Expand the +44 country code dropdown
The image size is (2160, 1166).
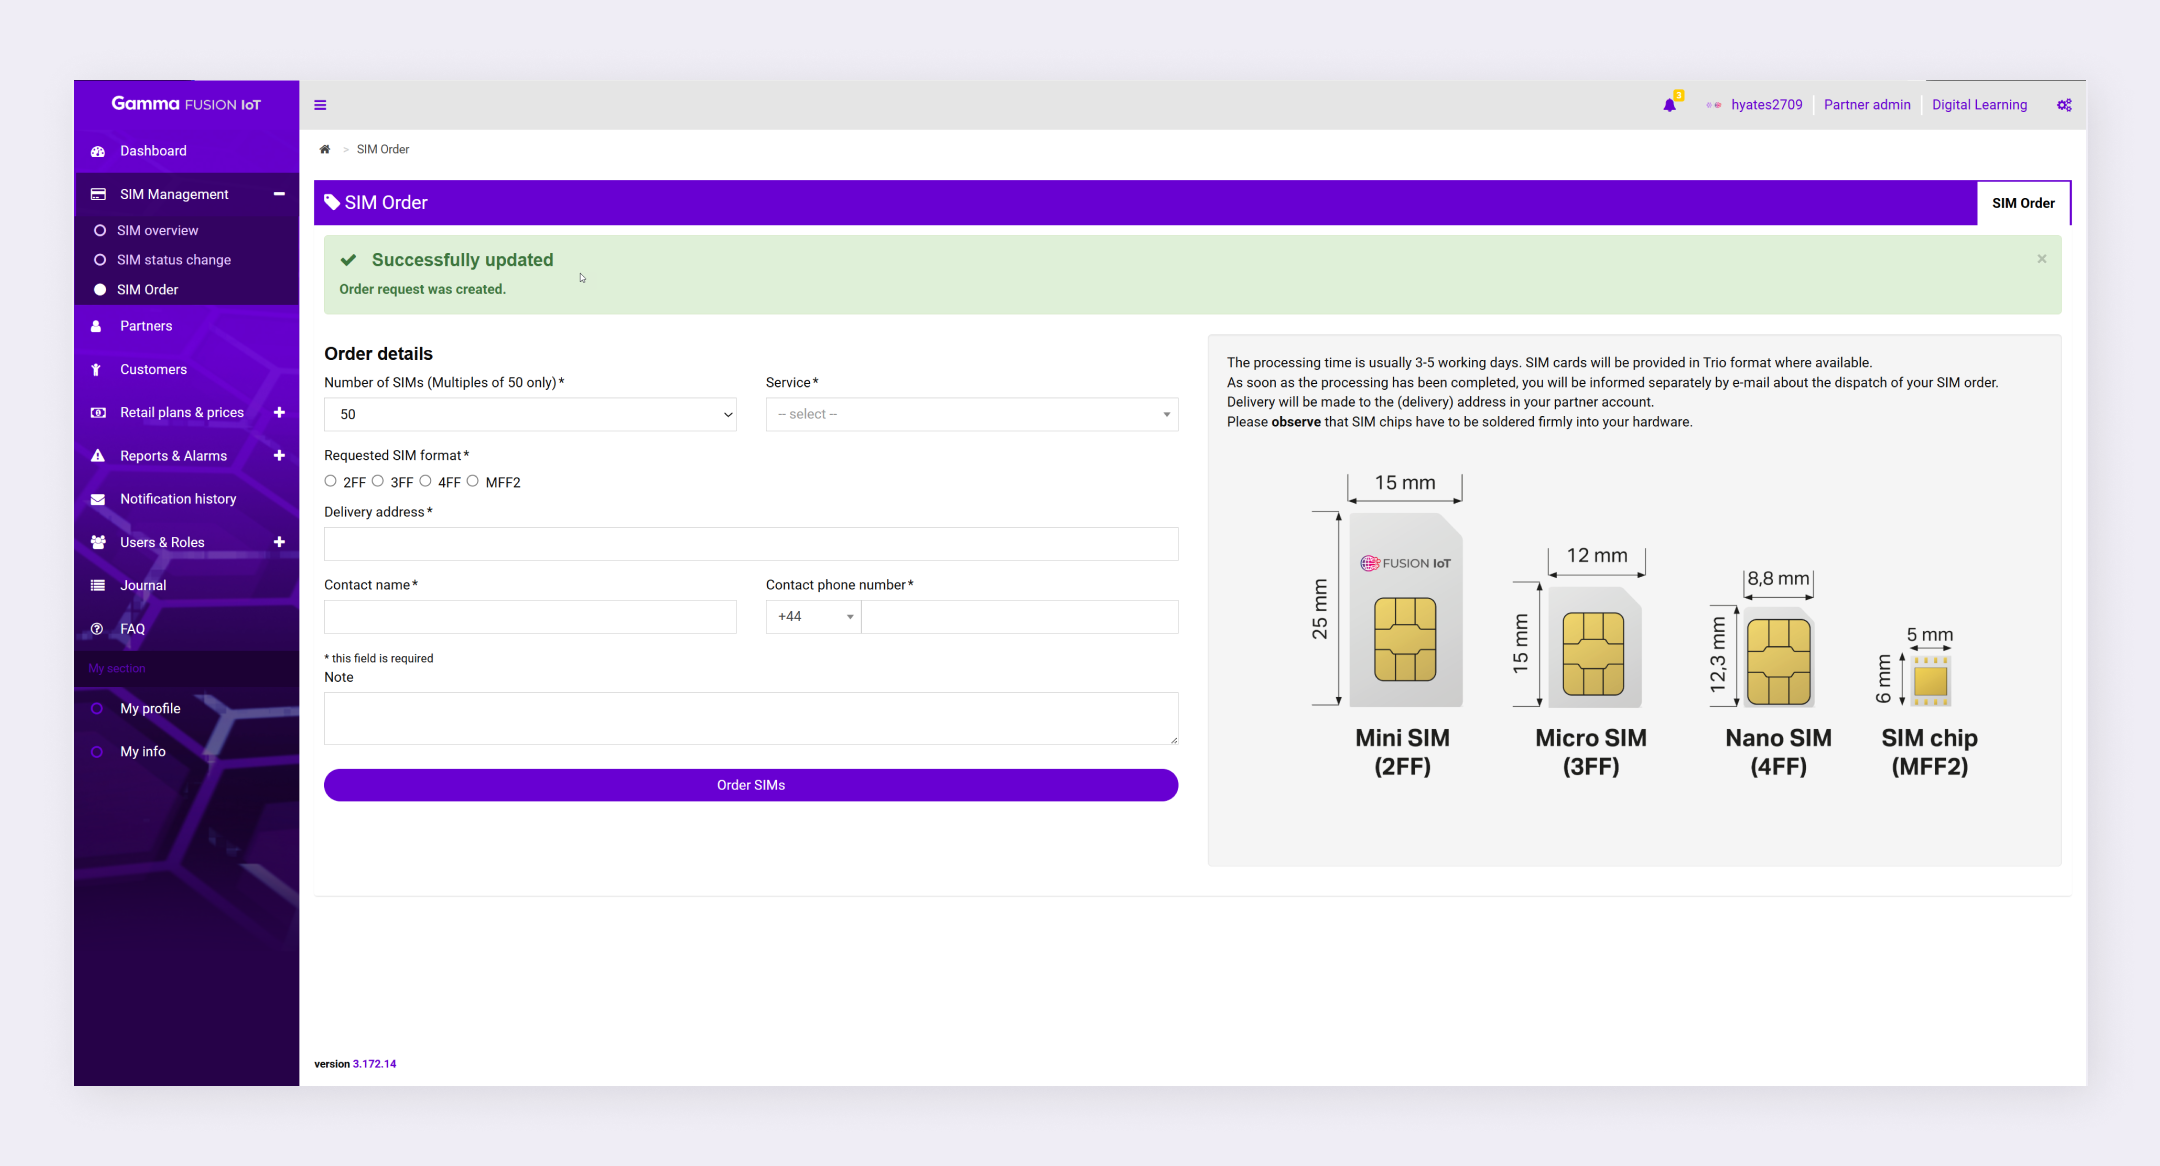click(813, 617)
